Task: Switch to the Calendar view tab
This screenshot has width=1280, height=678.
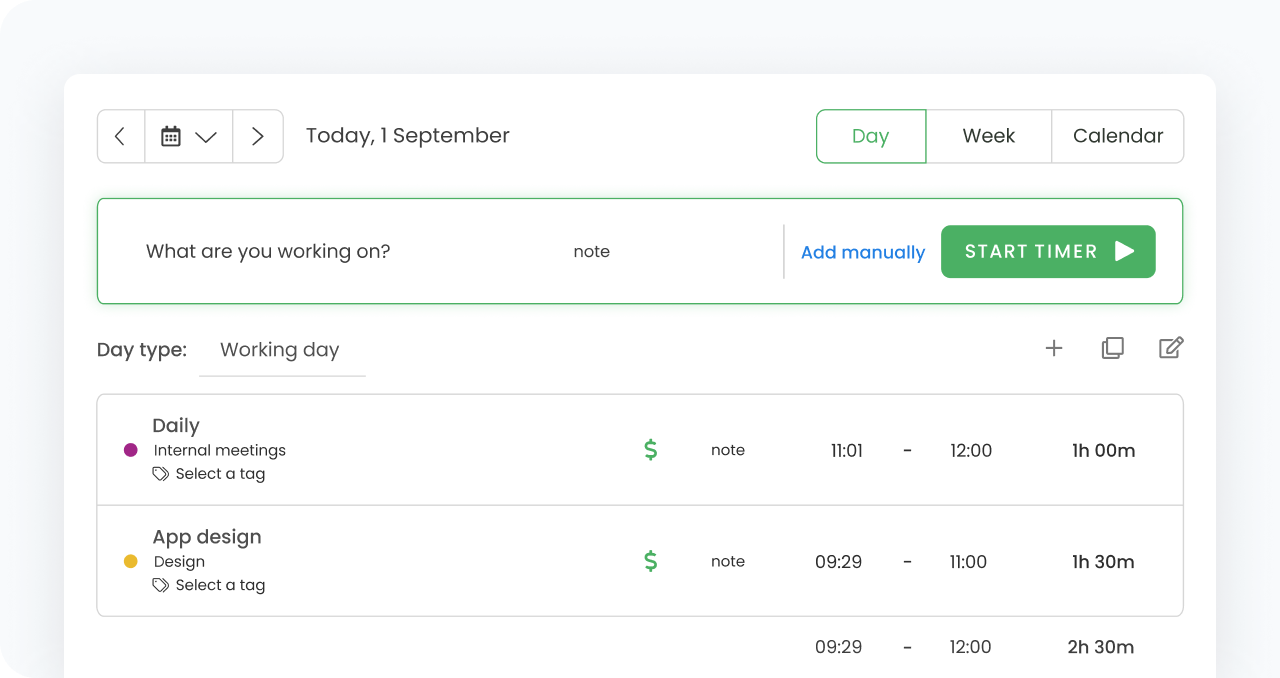Action: 1118,136
